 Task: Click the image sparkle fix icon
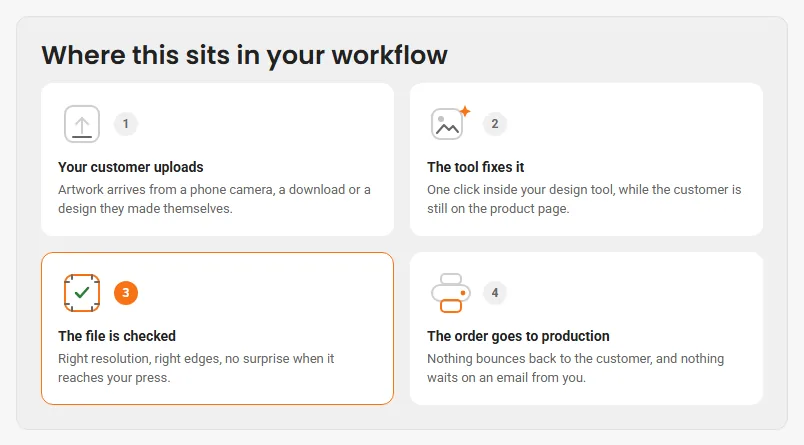pos(450,123)
